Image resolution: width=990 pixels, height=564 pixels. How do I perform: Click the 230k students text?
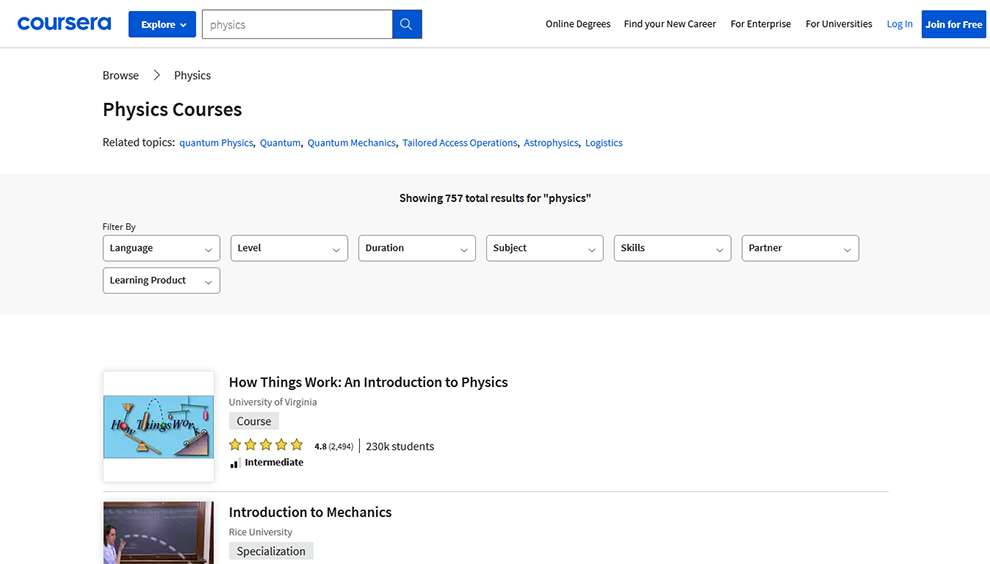400,446
